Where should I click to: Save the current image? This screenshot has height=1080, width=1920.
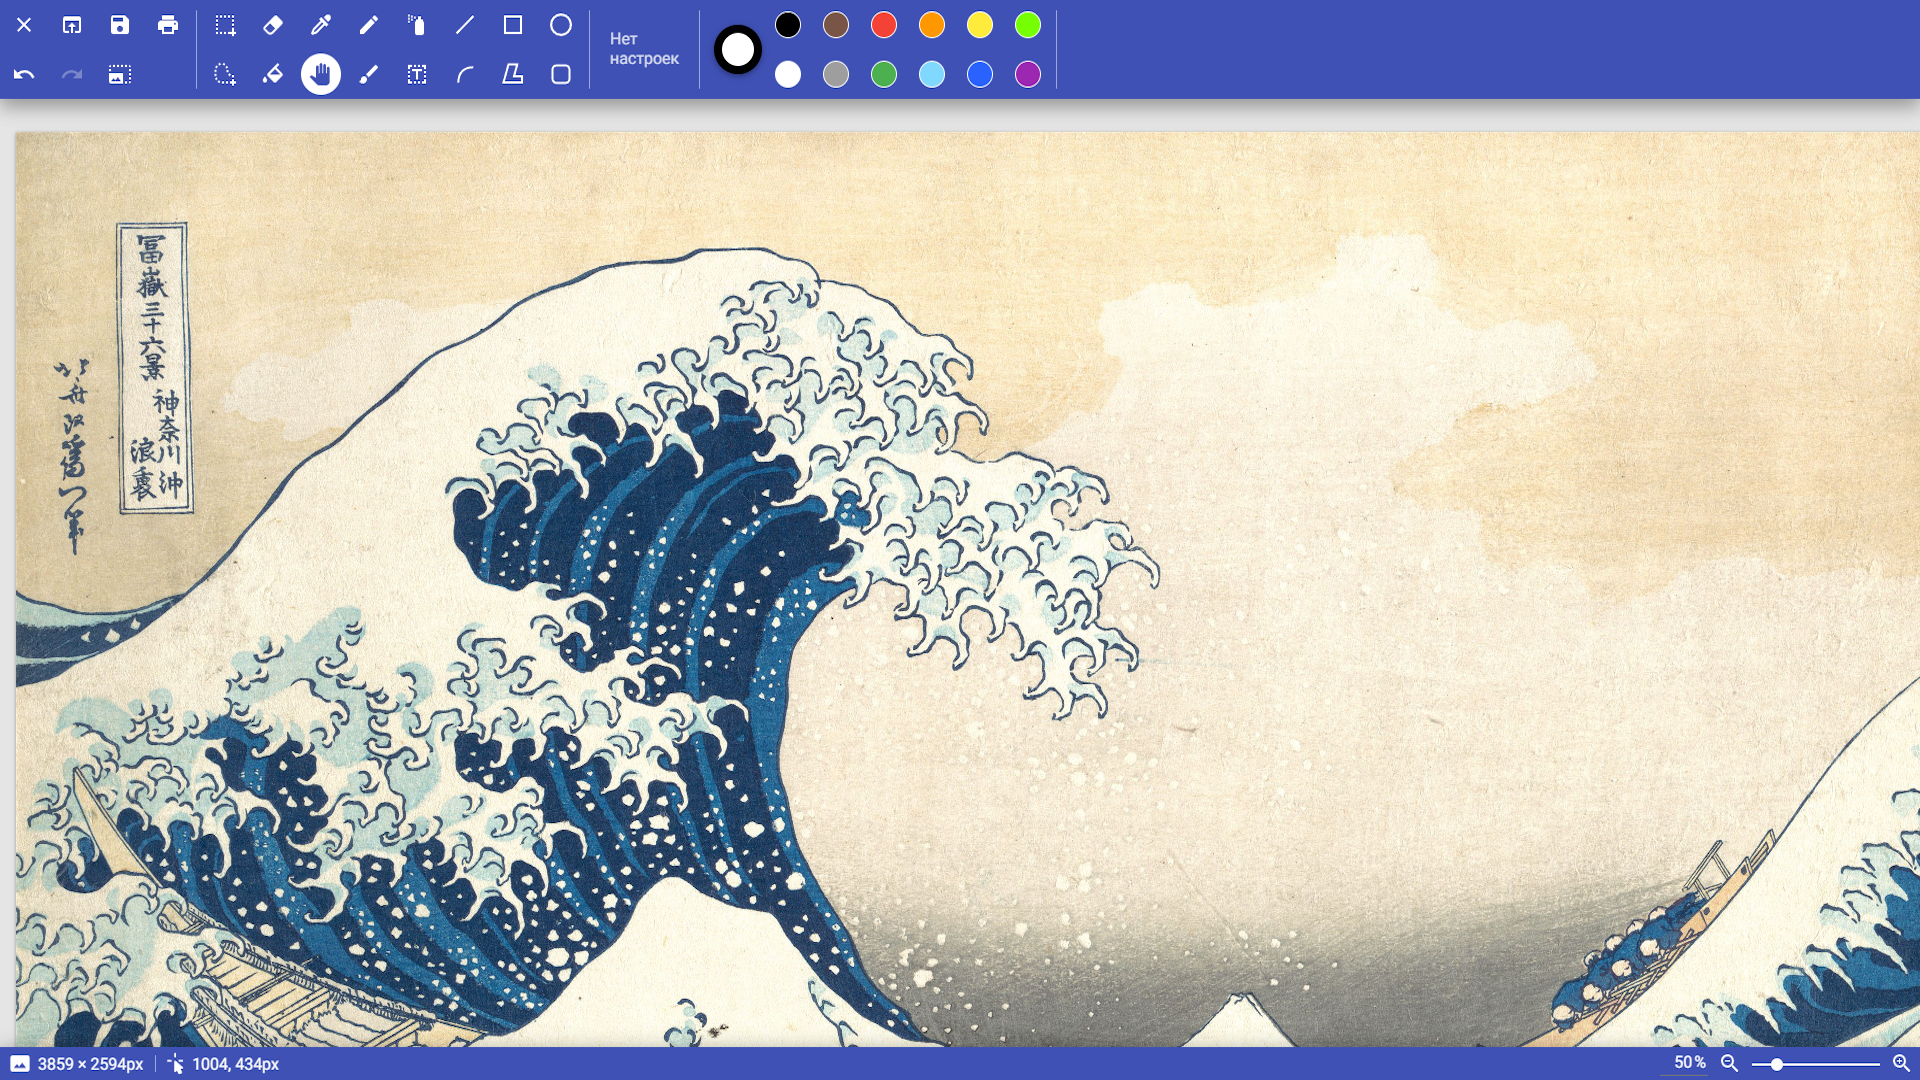click(x=120, y=25)
